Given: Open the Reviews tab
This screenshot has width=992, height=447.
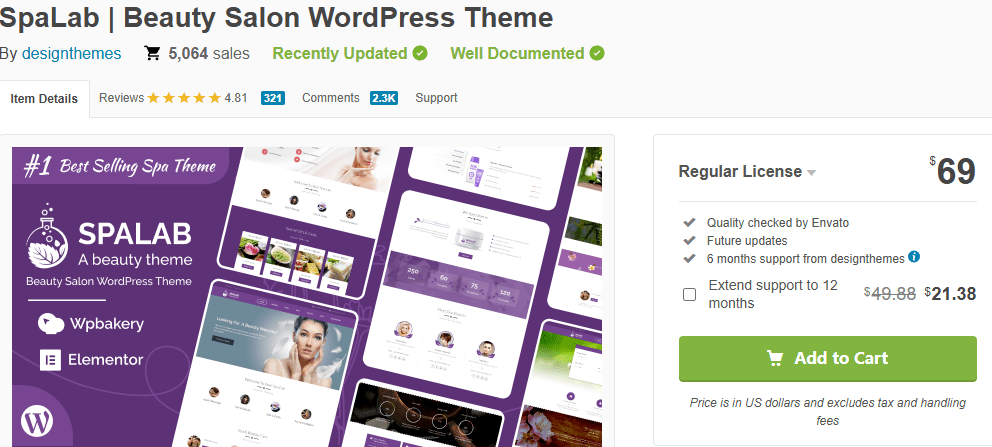Looking at the screenshot, I should click(121, 98).
